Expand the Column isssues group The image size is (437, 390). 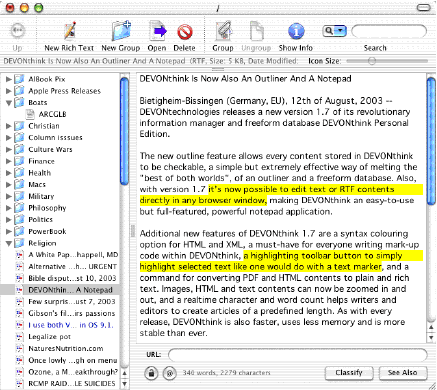pyautogui.click(x=9, y=138)
